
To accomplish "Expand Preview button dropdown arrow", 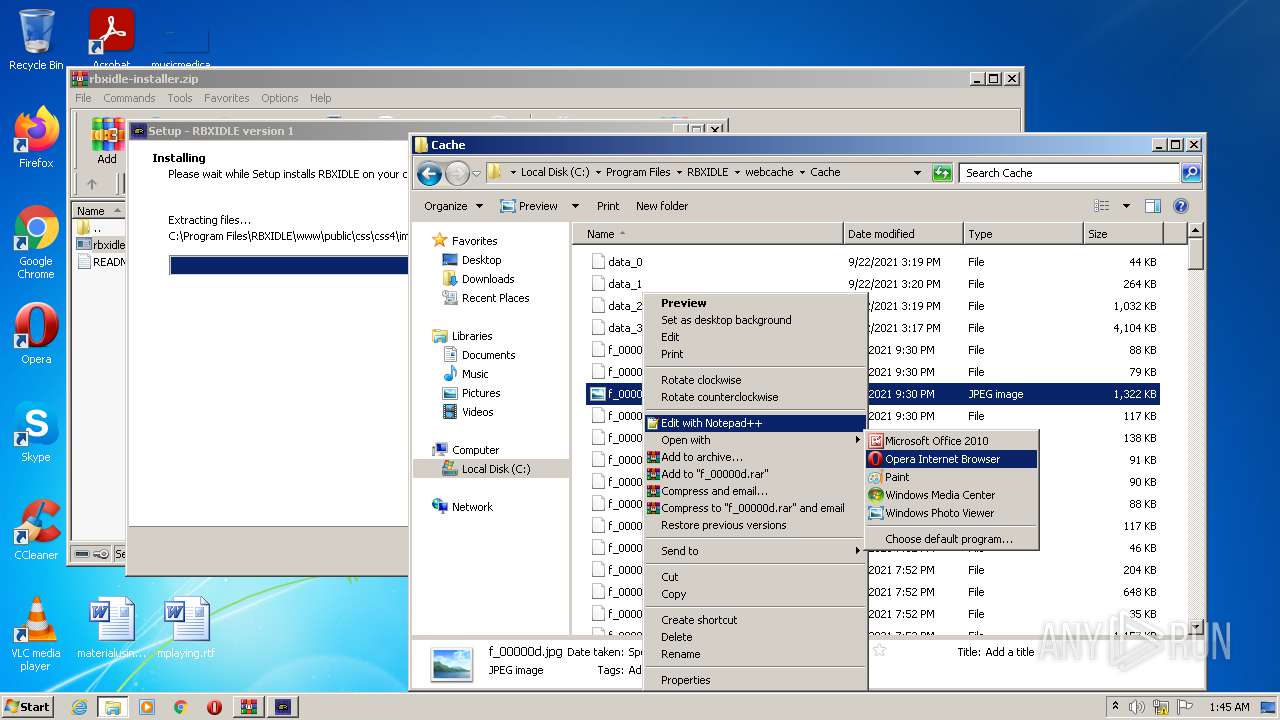I will click(575, 206).
